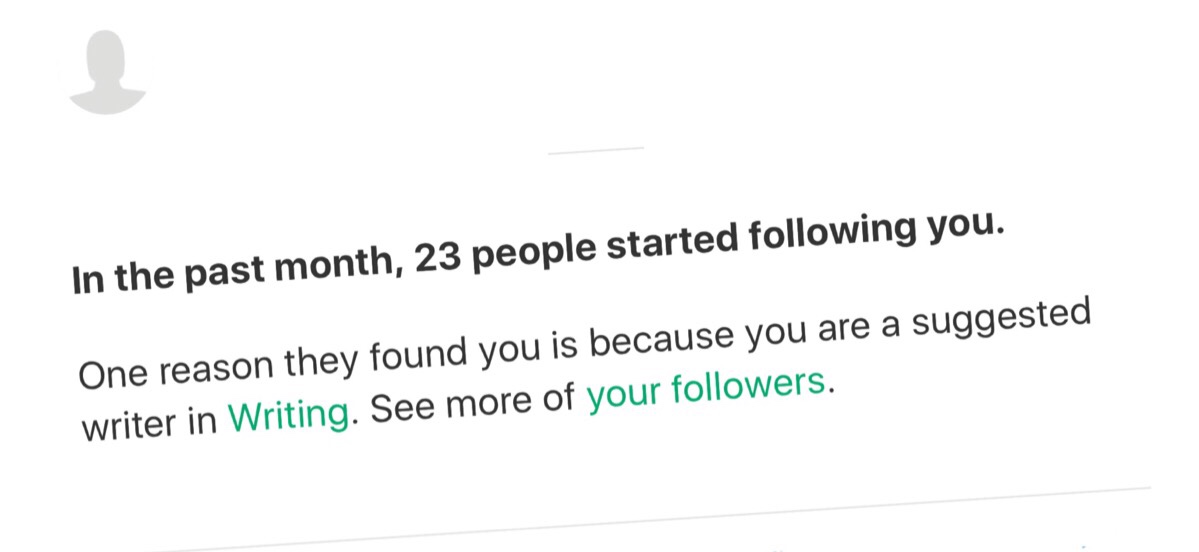Click the short divider under the avatar
The image size is (1199, 552).
596,150
